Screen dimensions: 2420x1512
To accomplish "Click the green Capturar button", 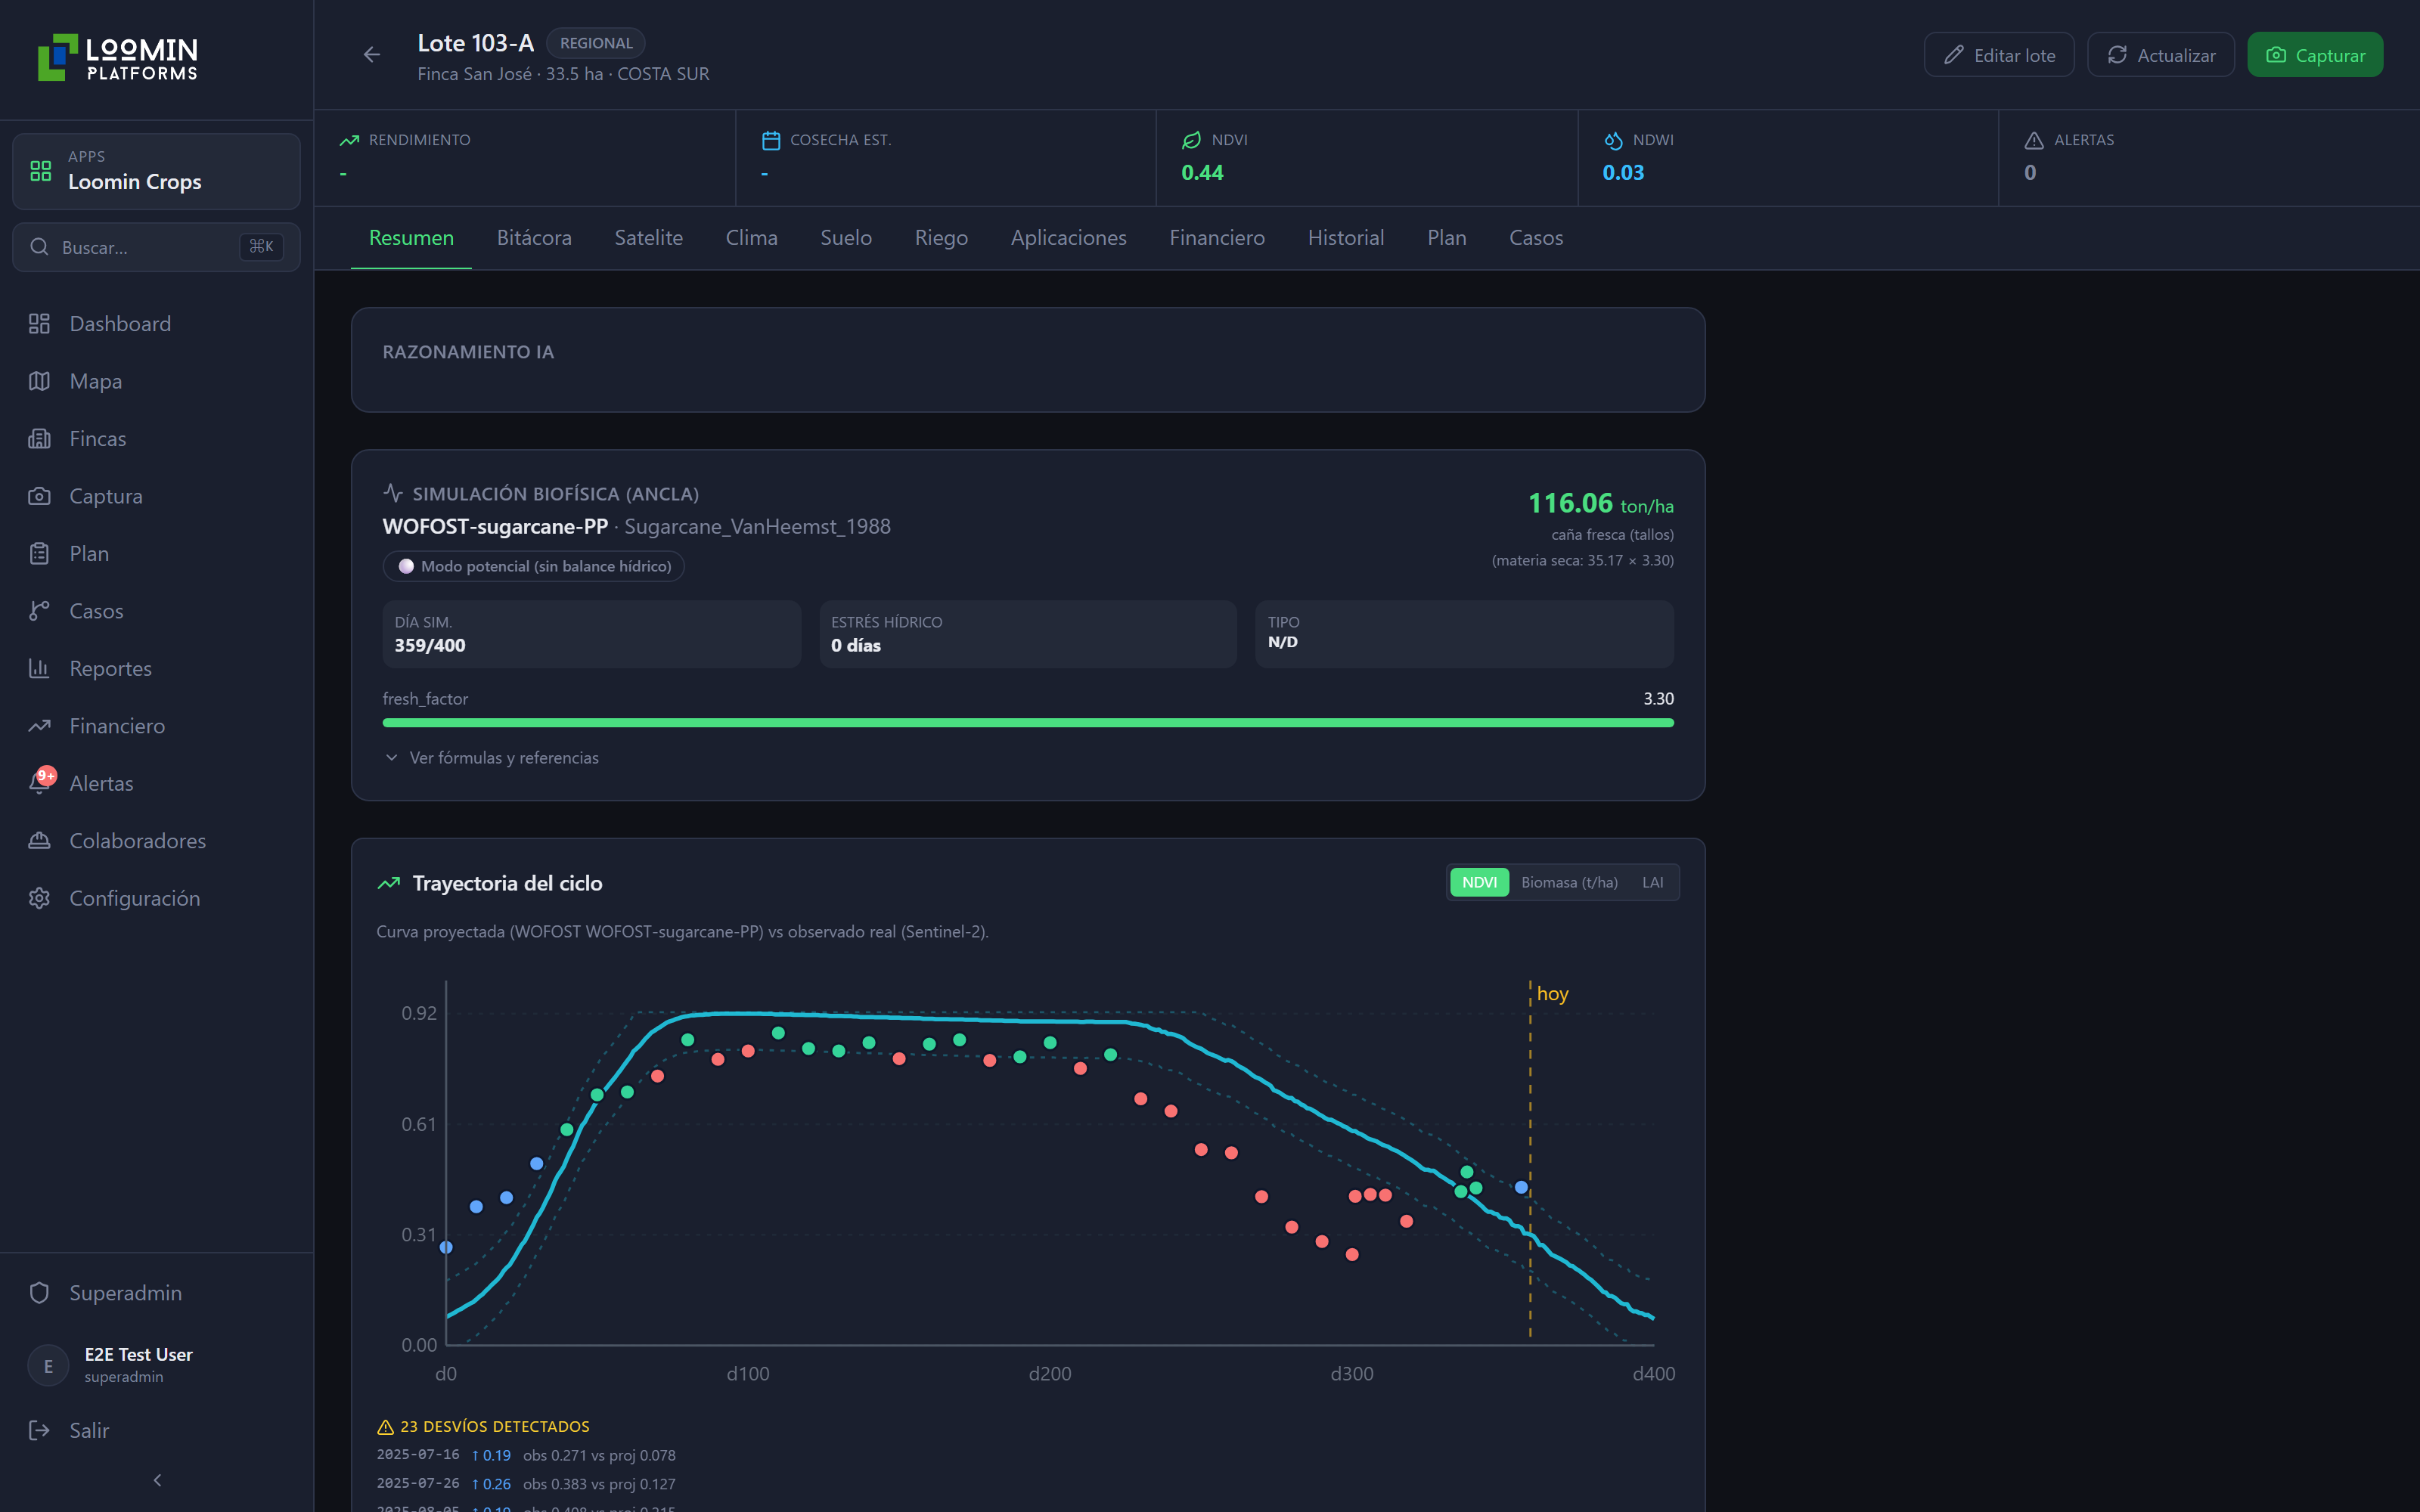I will (2315, 55).
